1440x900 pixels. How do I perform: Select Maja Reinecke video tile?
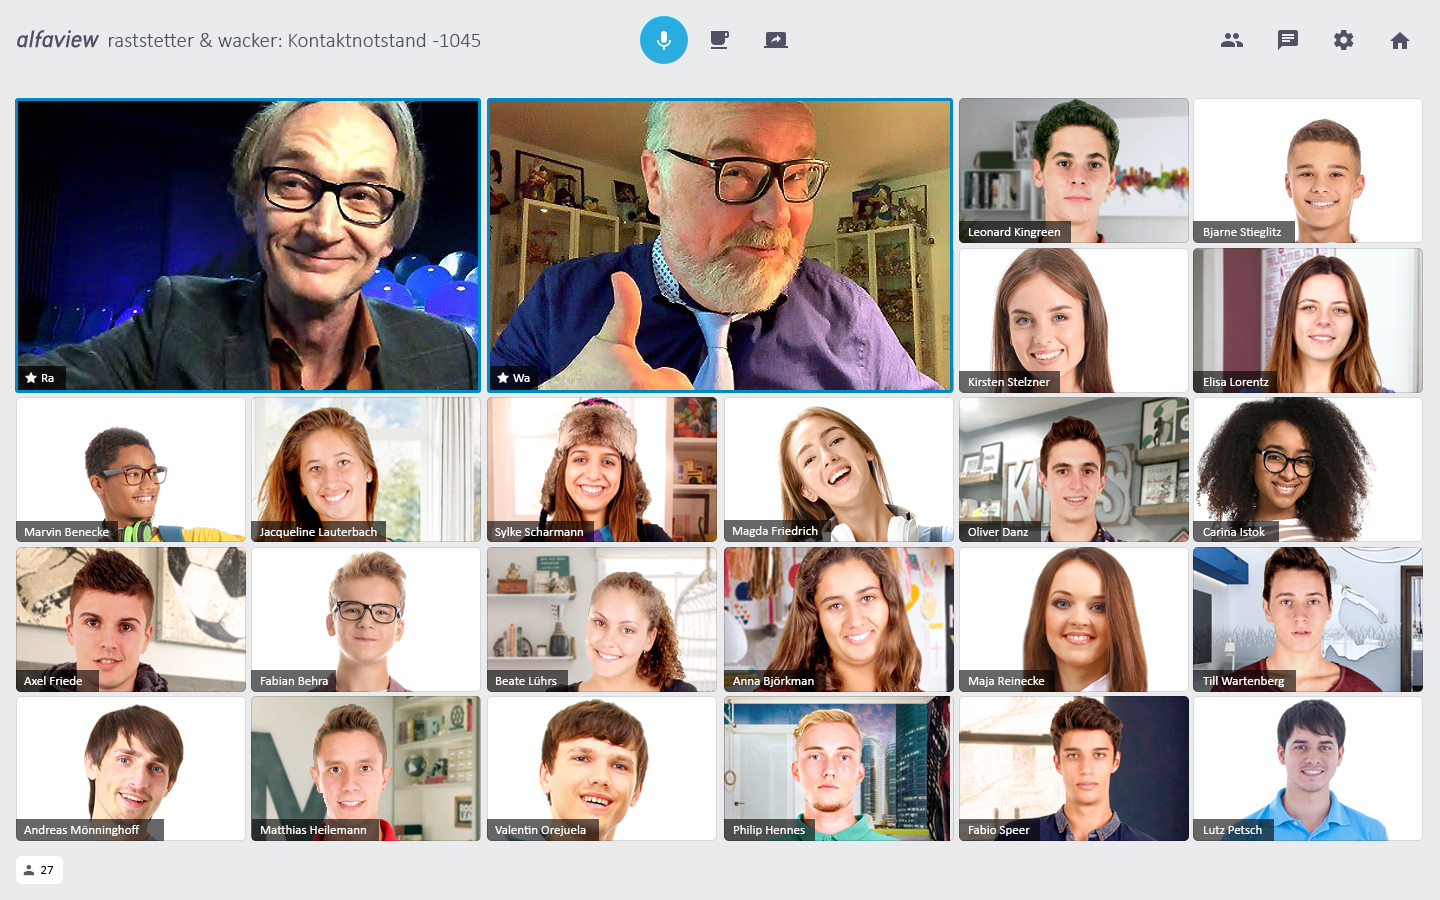pos(1074,619)
